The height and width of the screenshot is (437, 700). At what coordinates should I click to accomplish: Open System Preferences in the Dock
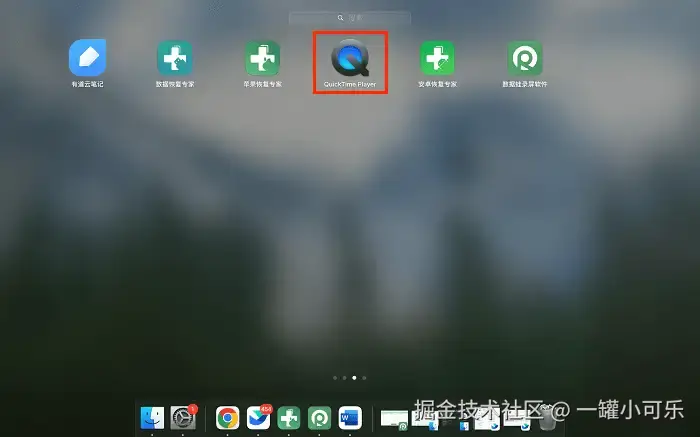point(183,418)
